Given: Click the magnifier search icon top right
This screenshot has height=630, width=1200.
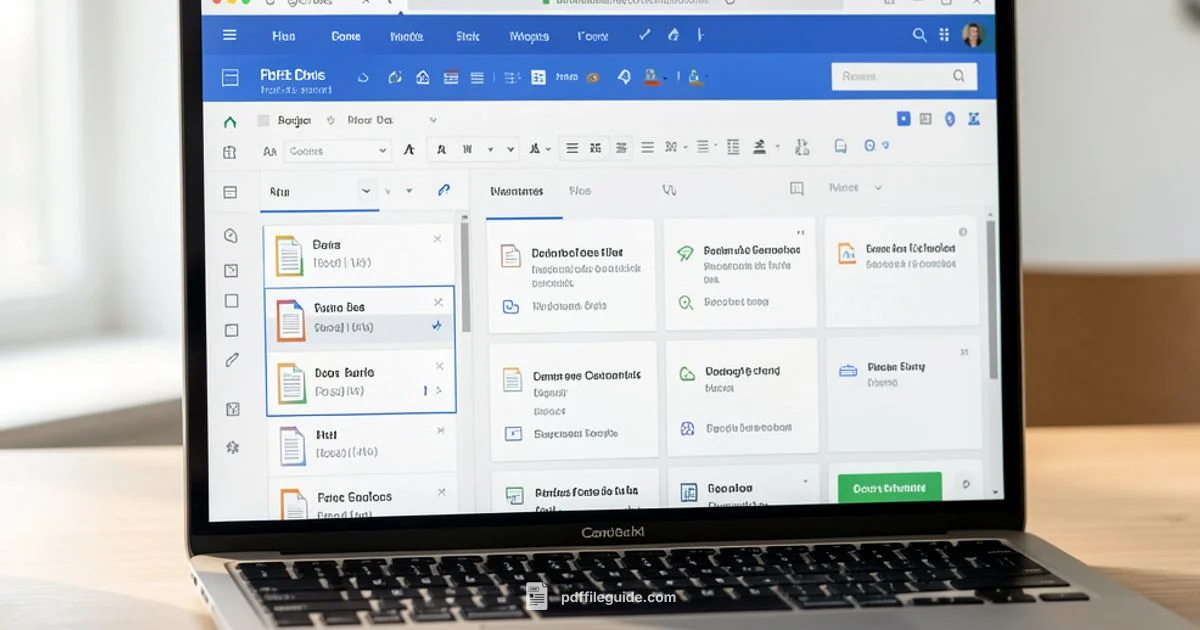Looking at the screenshot, I should point(920,35).
